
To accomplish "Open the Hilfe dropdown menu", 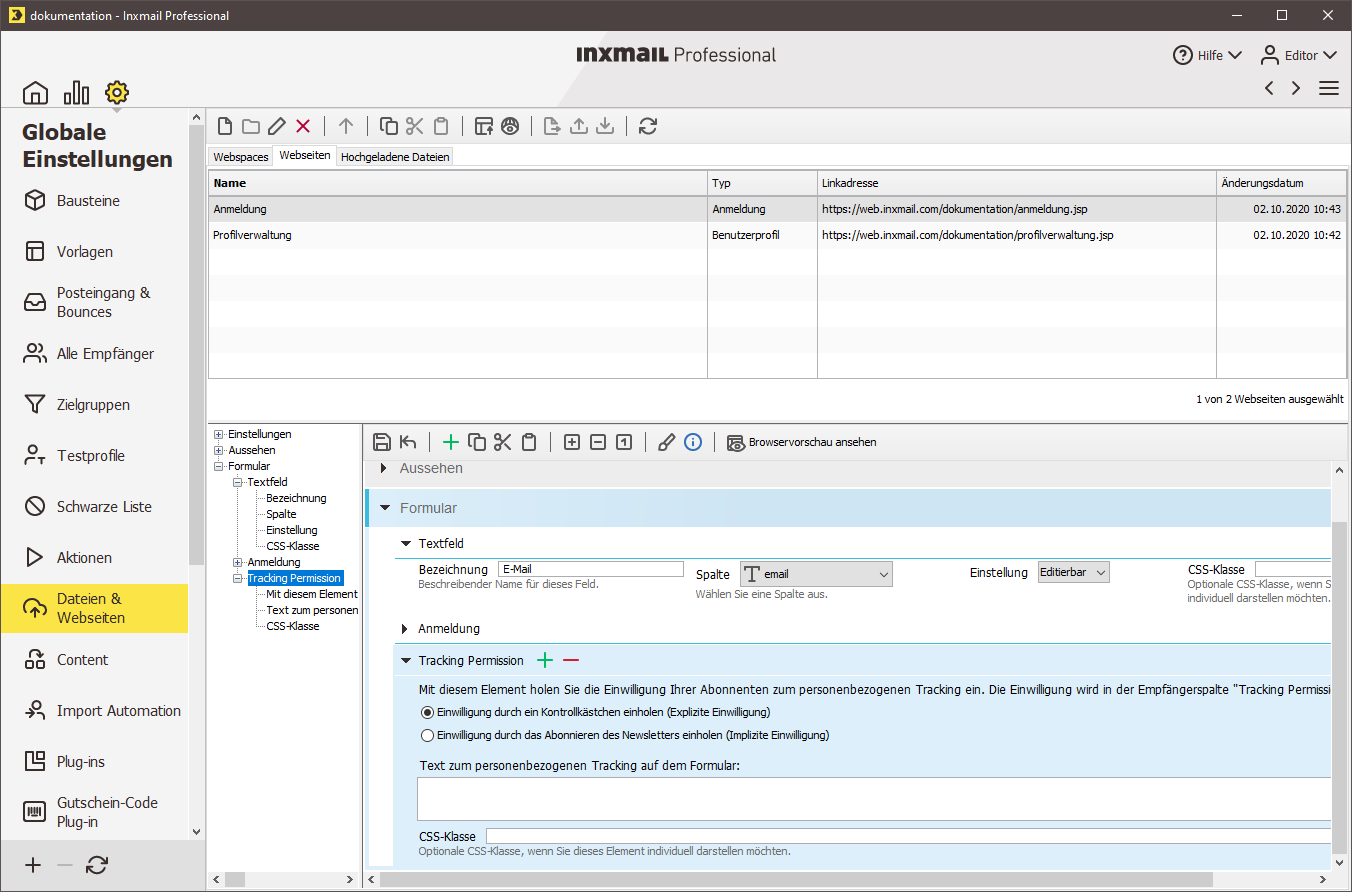I will (x=1207, y=55).
